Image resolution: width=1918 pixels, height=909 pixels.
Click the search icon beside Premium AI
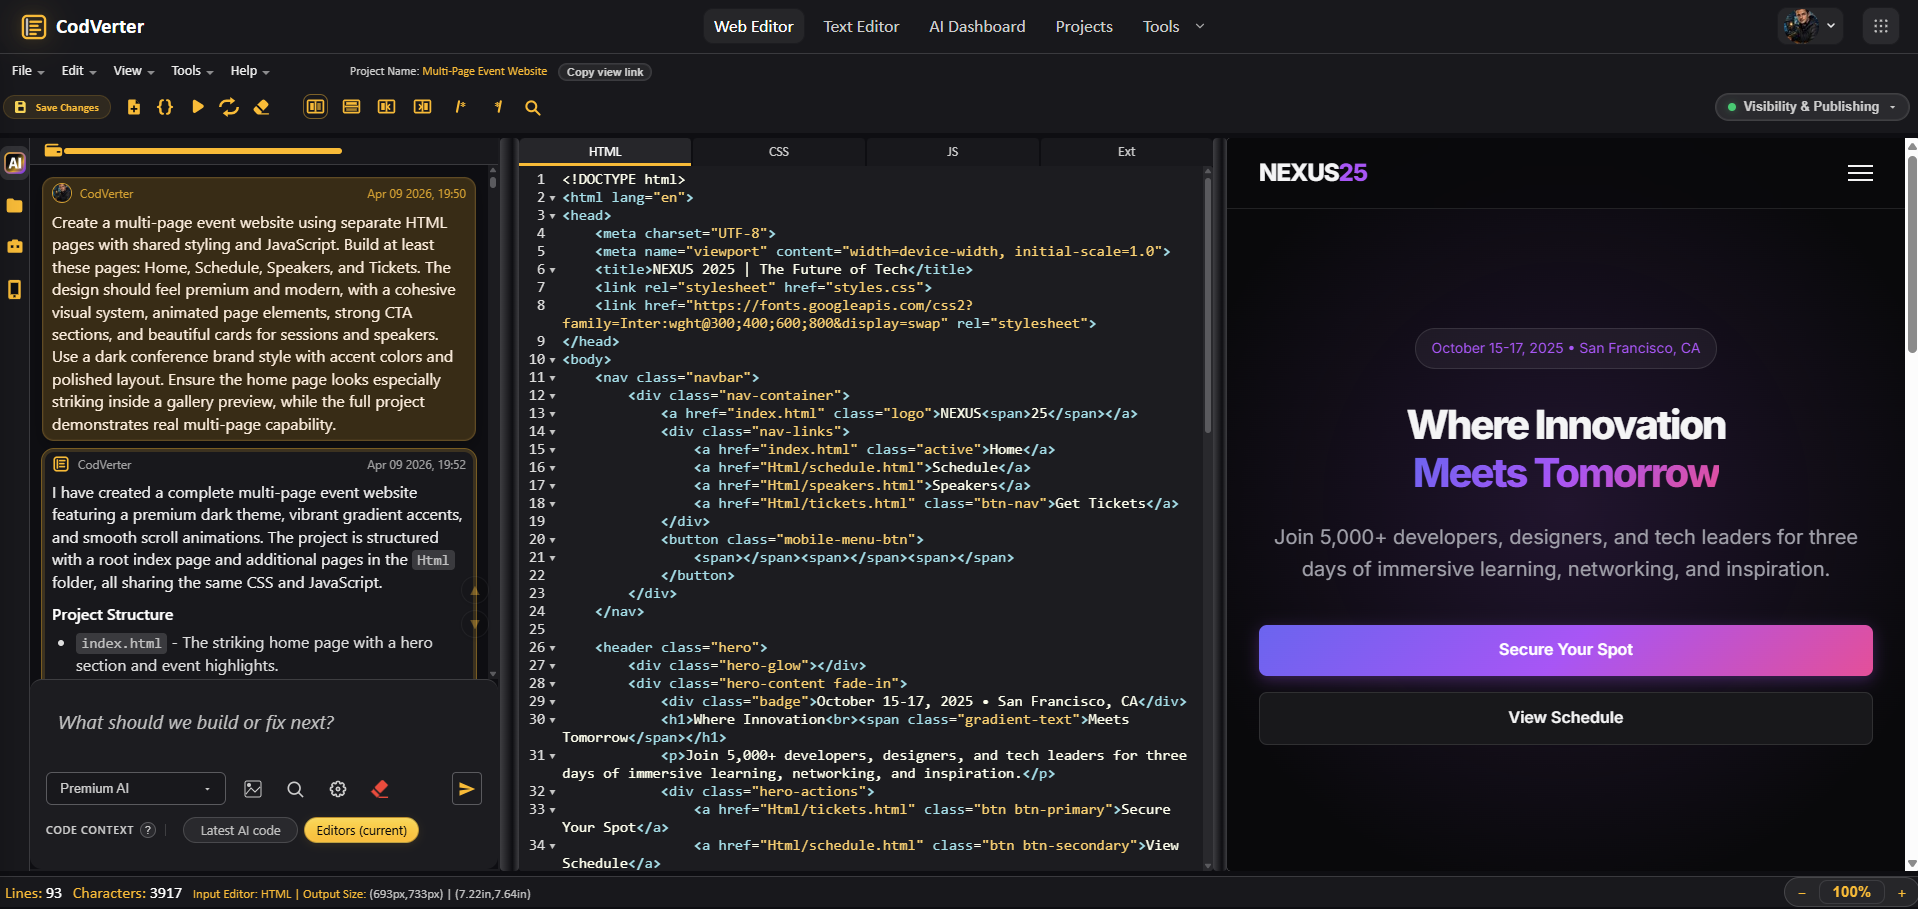coord(295,789)
